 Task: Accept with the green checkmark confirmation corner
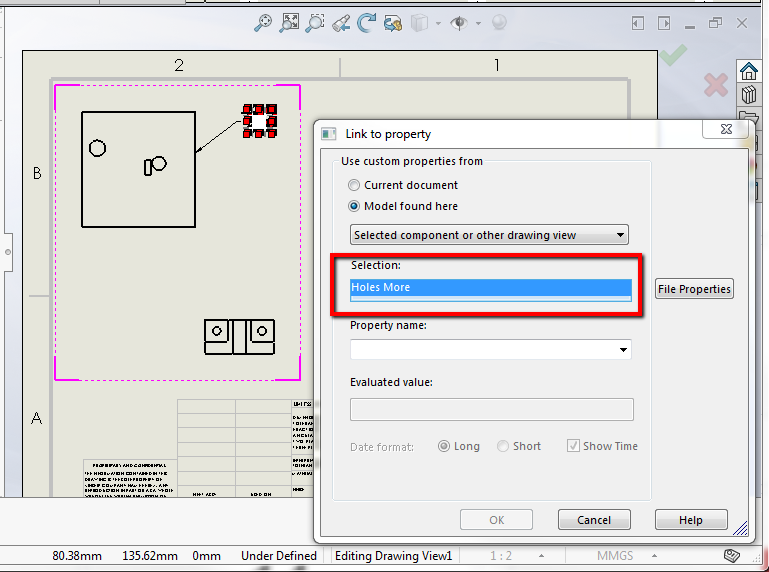point(673,54)
